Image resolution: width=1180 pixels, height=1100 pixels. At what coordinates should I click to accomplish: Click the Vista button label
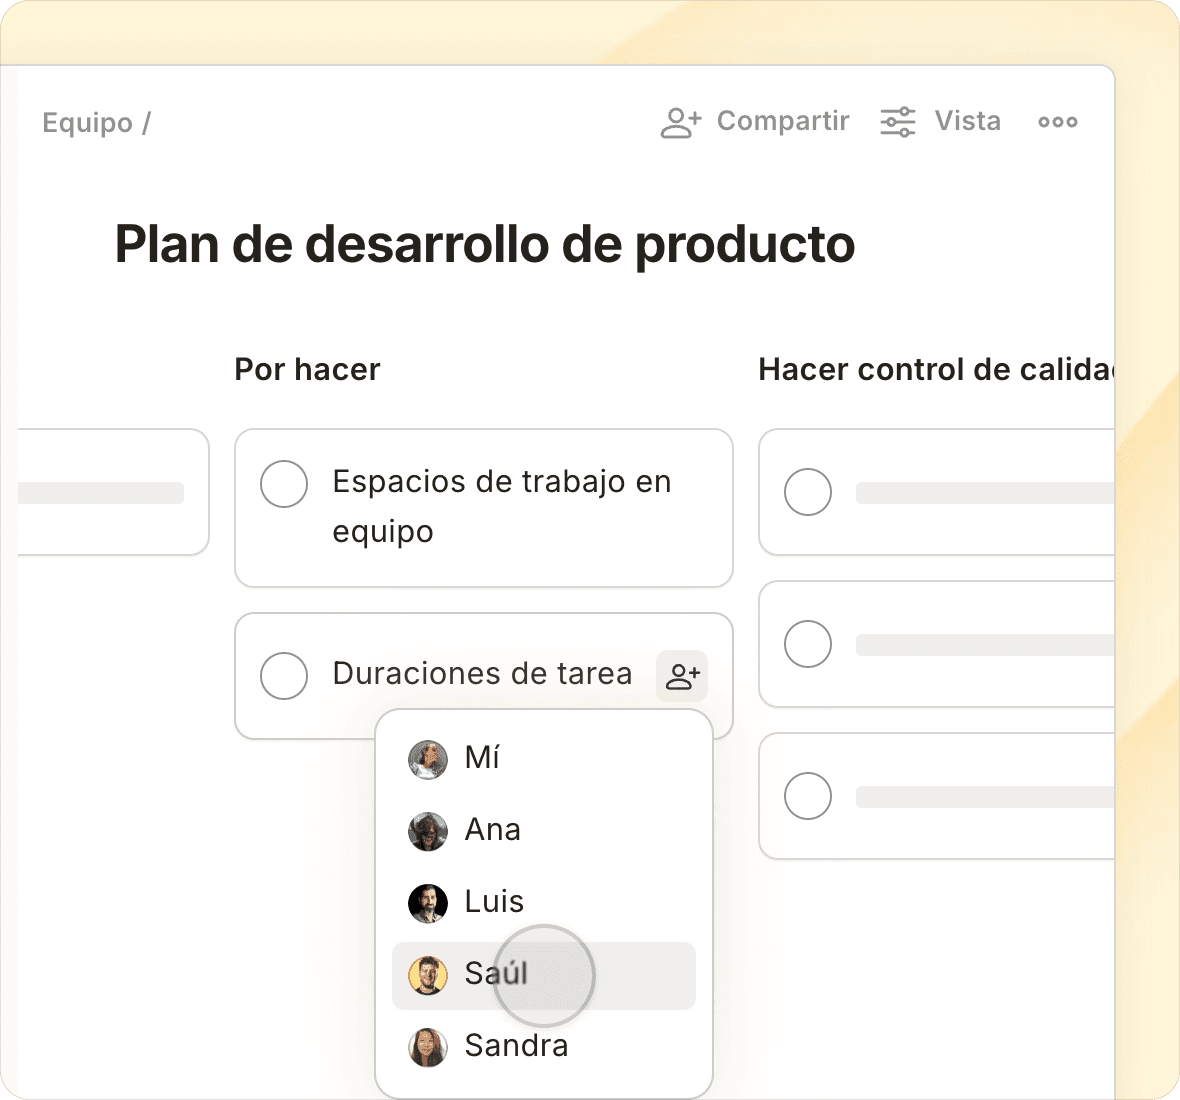[967, 121]
